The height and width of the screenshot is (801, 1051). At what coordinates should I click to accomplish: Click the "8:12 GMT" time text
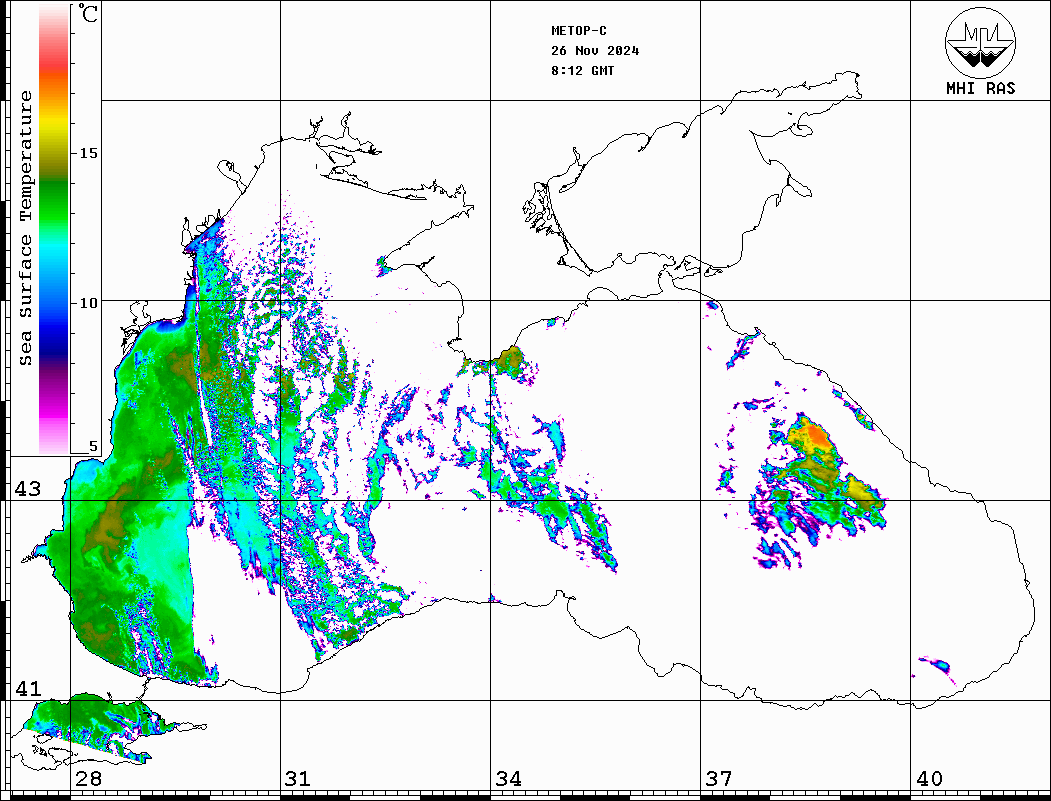click(583, 70)
